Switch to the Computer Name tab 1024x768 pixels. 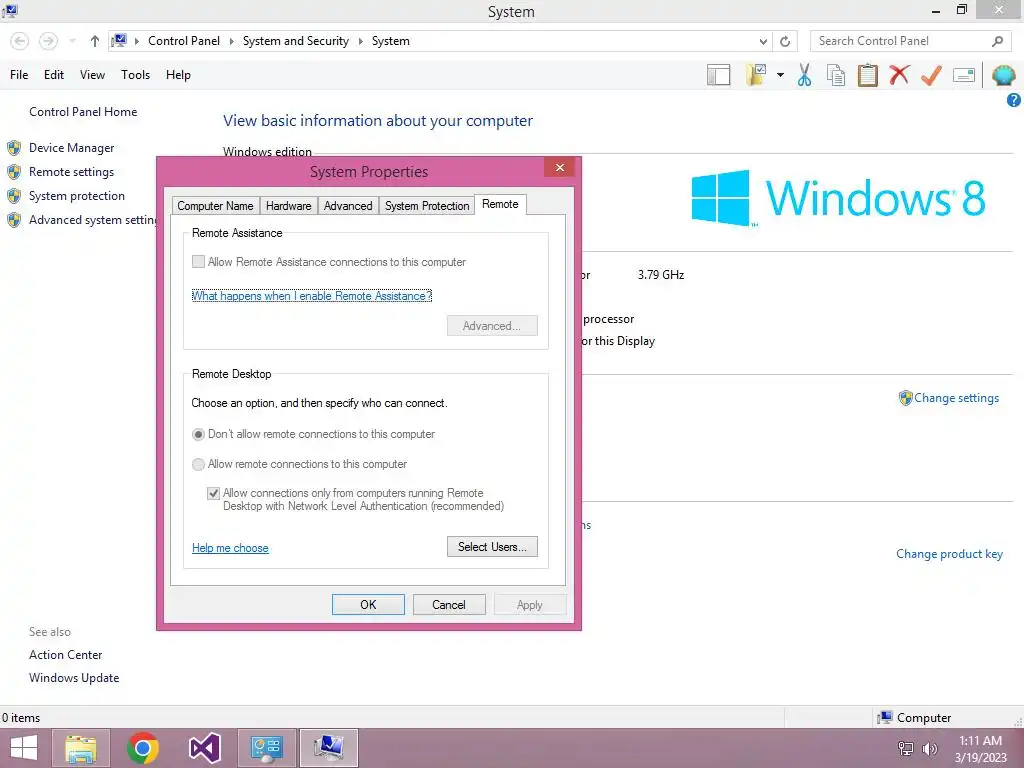pyautogui.click(x=215, y=206)
